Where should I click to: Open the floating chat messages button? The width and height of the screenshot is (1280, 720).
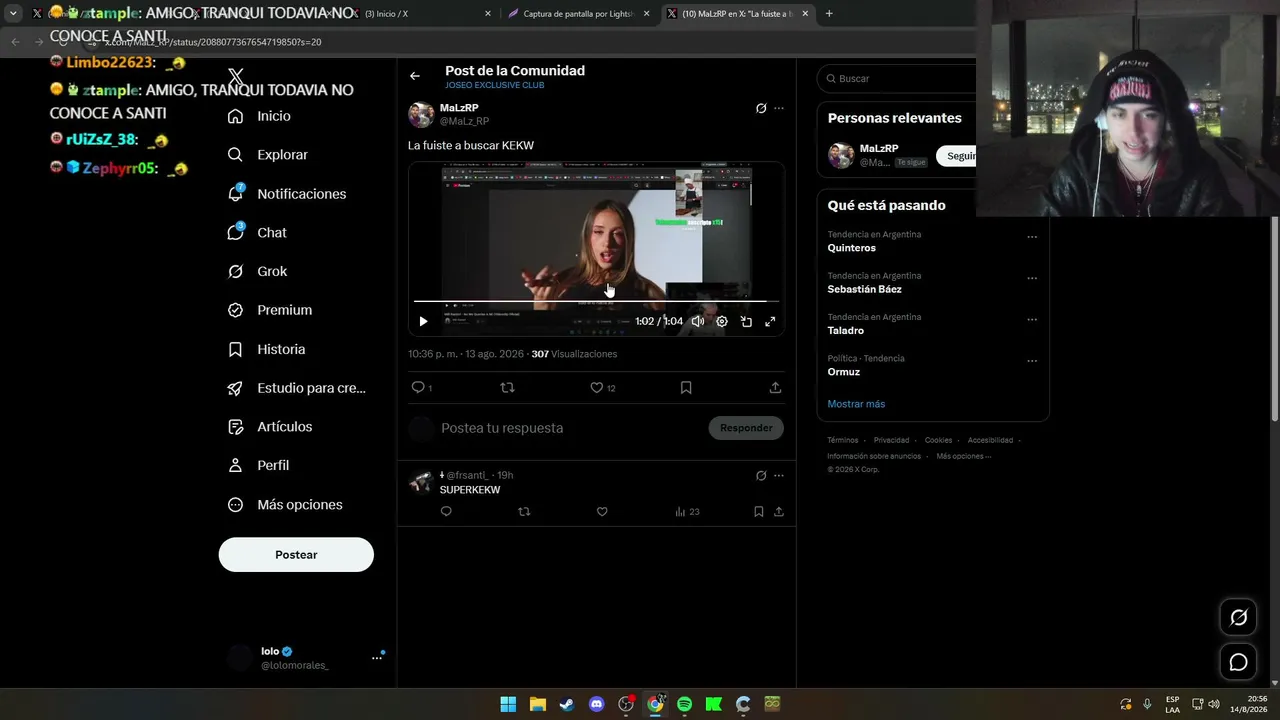coord(1238,662)
